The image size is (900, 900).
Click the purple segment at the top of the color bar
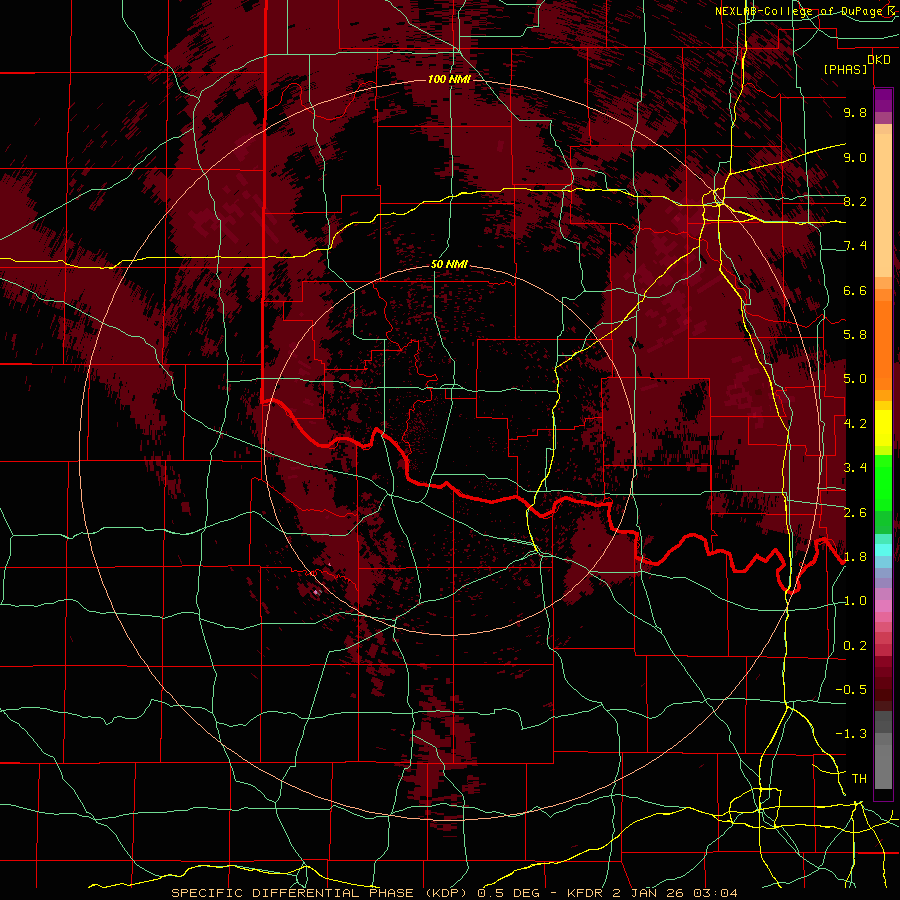pos(883,100)
